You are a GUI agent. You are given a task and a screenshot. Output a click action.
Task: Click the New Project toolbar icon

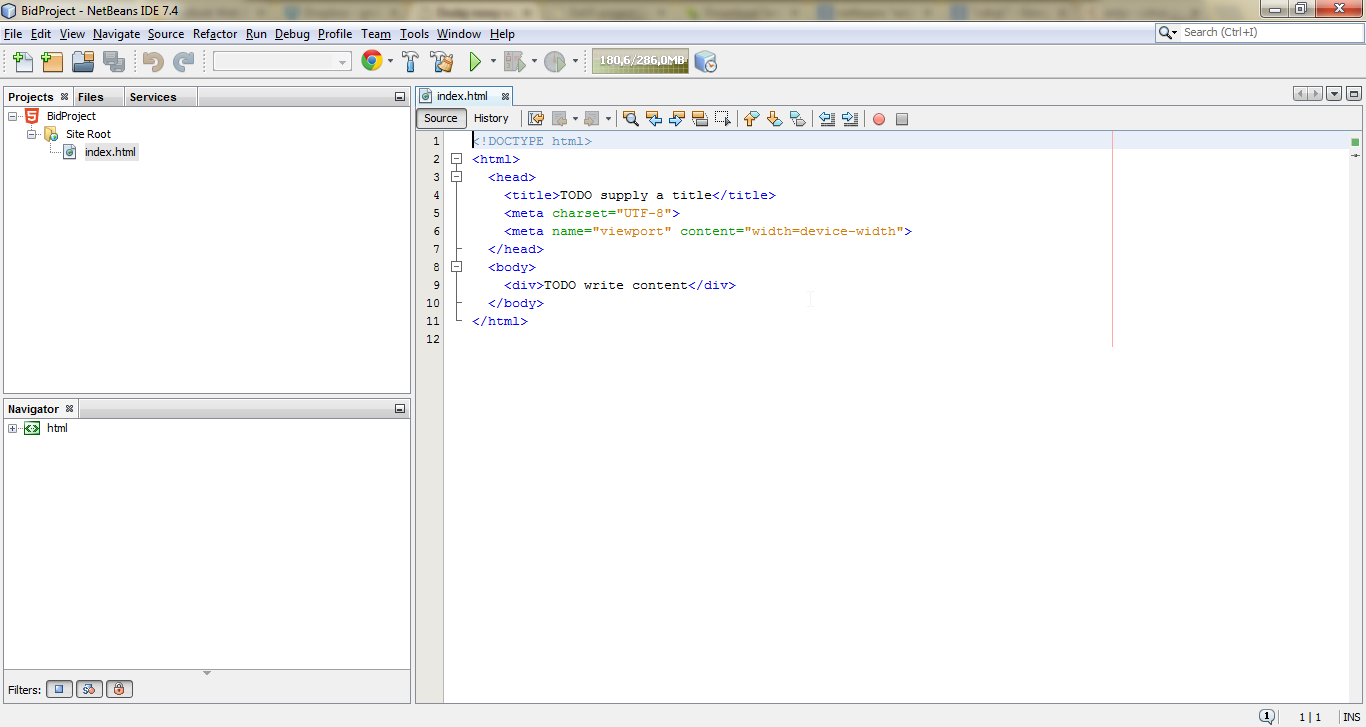[52, 62]
